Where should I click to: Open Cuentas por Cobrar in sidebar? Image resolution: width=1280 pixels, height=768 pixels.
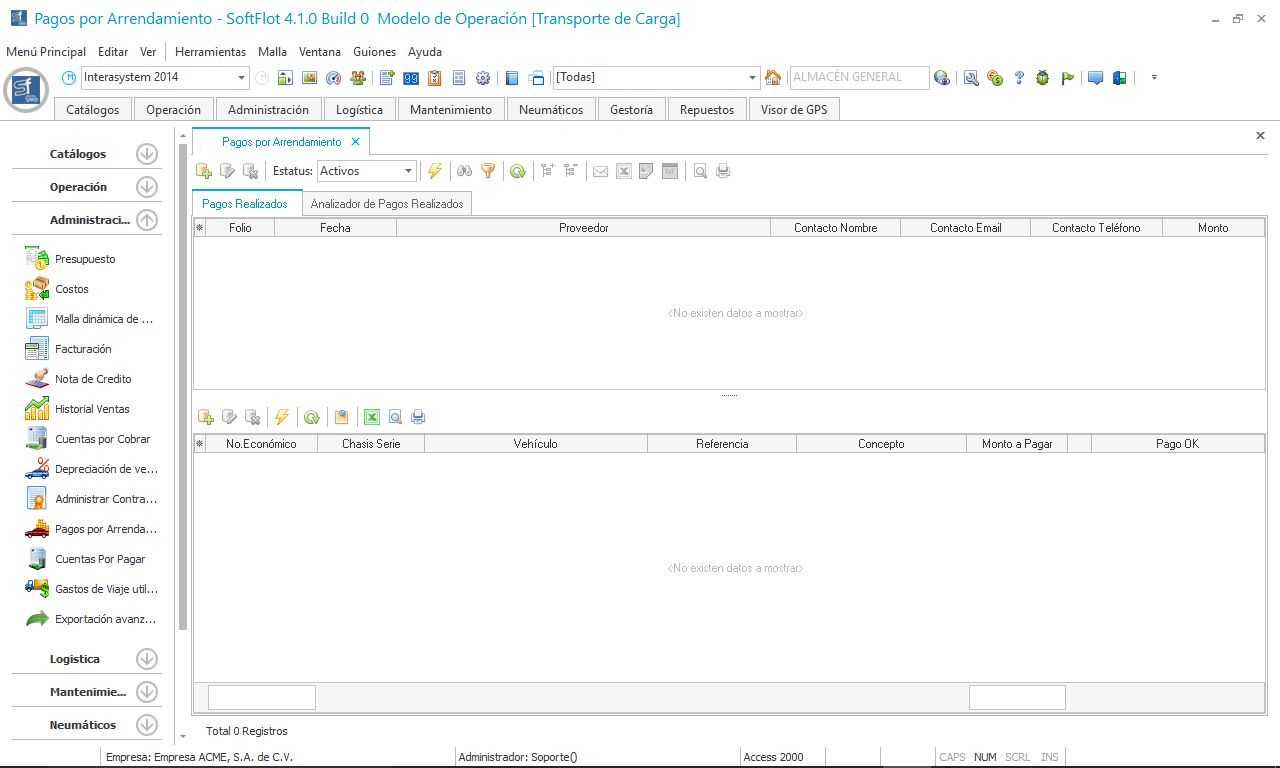[102, 439]
